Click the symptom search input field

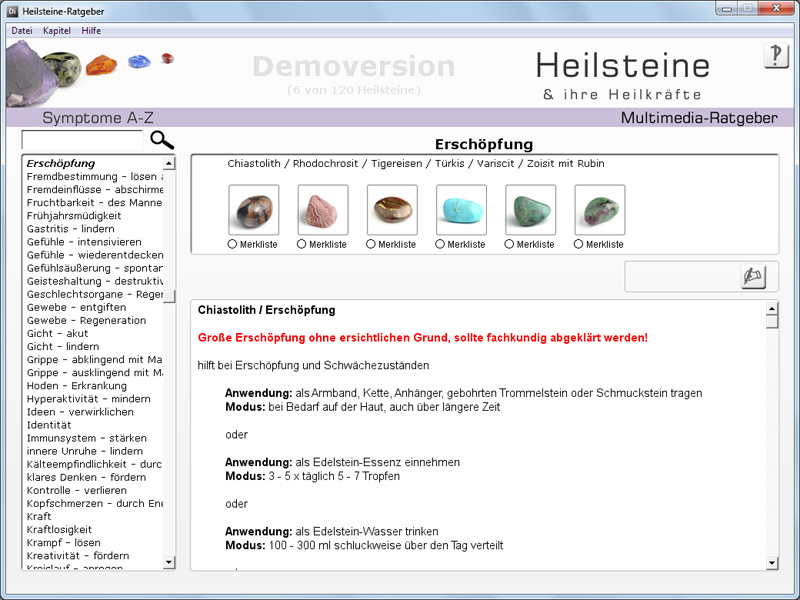point(83,141)
